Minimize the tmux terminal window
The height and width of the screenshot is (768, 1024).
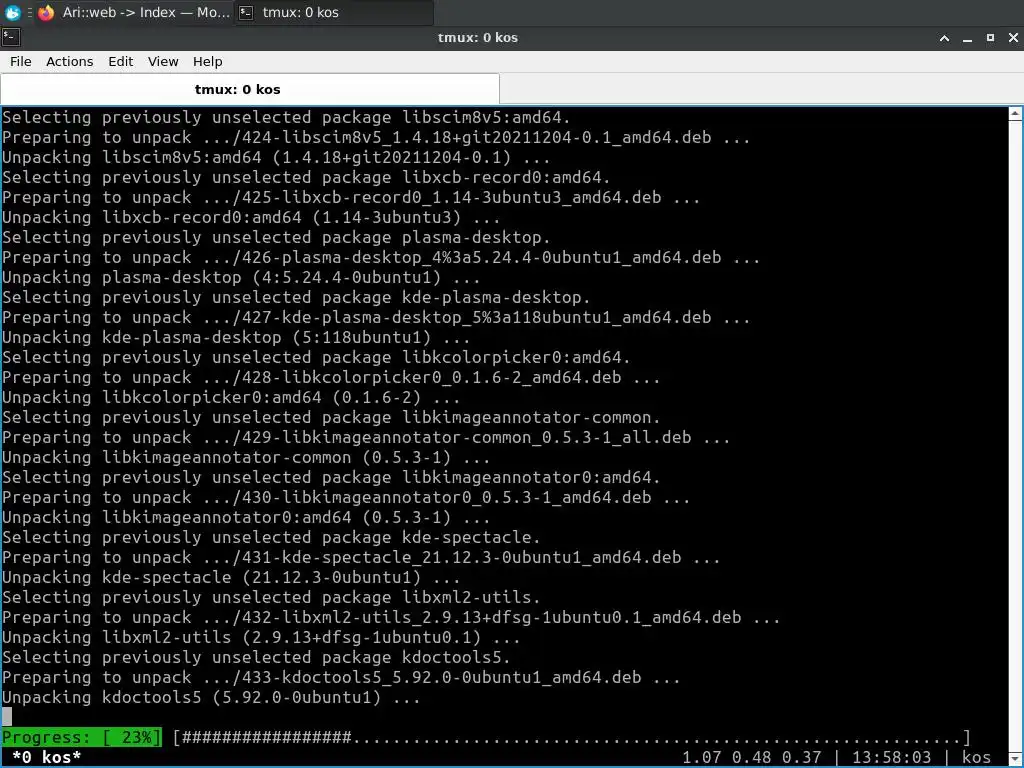967,38
